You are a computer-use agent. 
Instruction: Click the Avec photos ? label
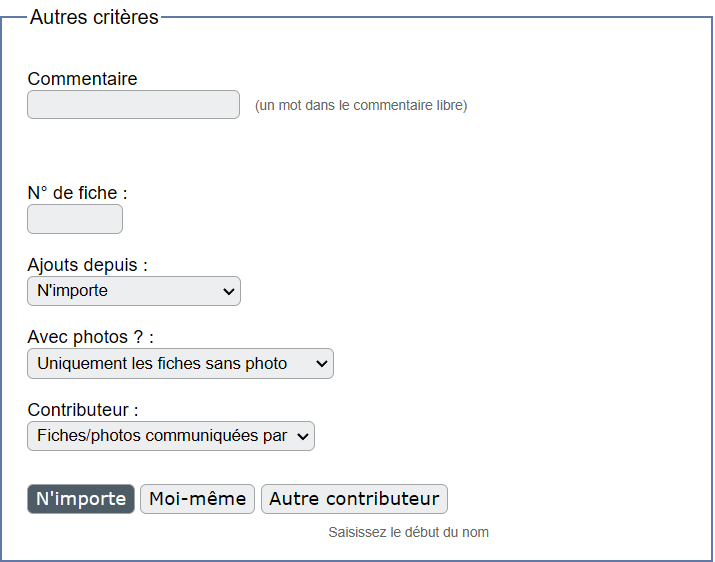(x=91, y=337)
